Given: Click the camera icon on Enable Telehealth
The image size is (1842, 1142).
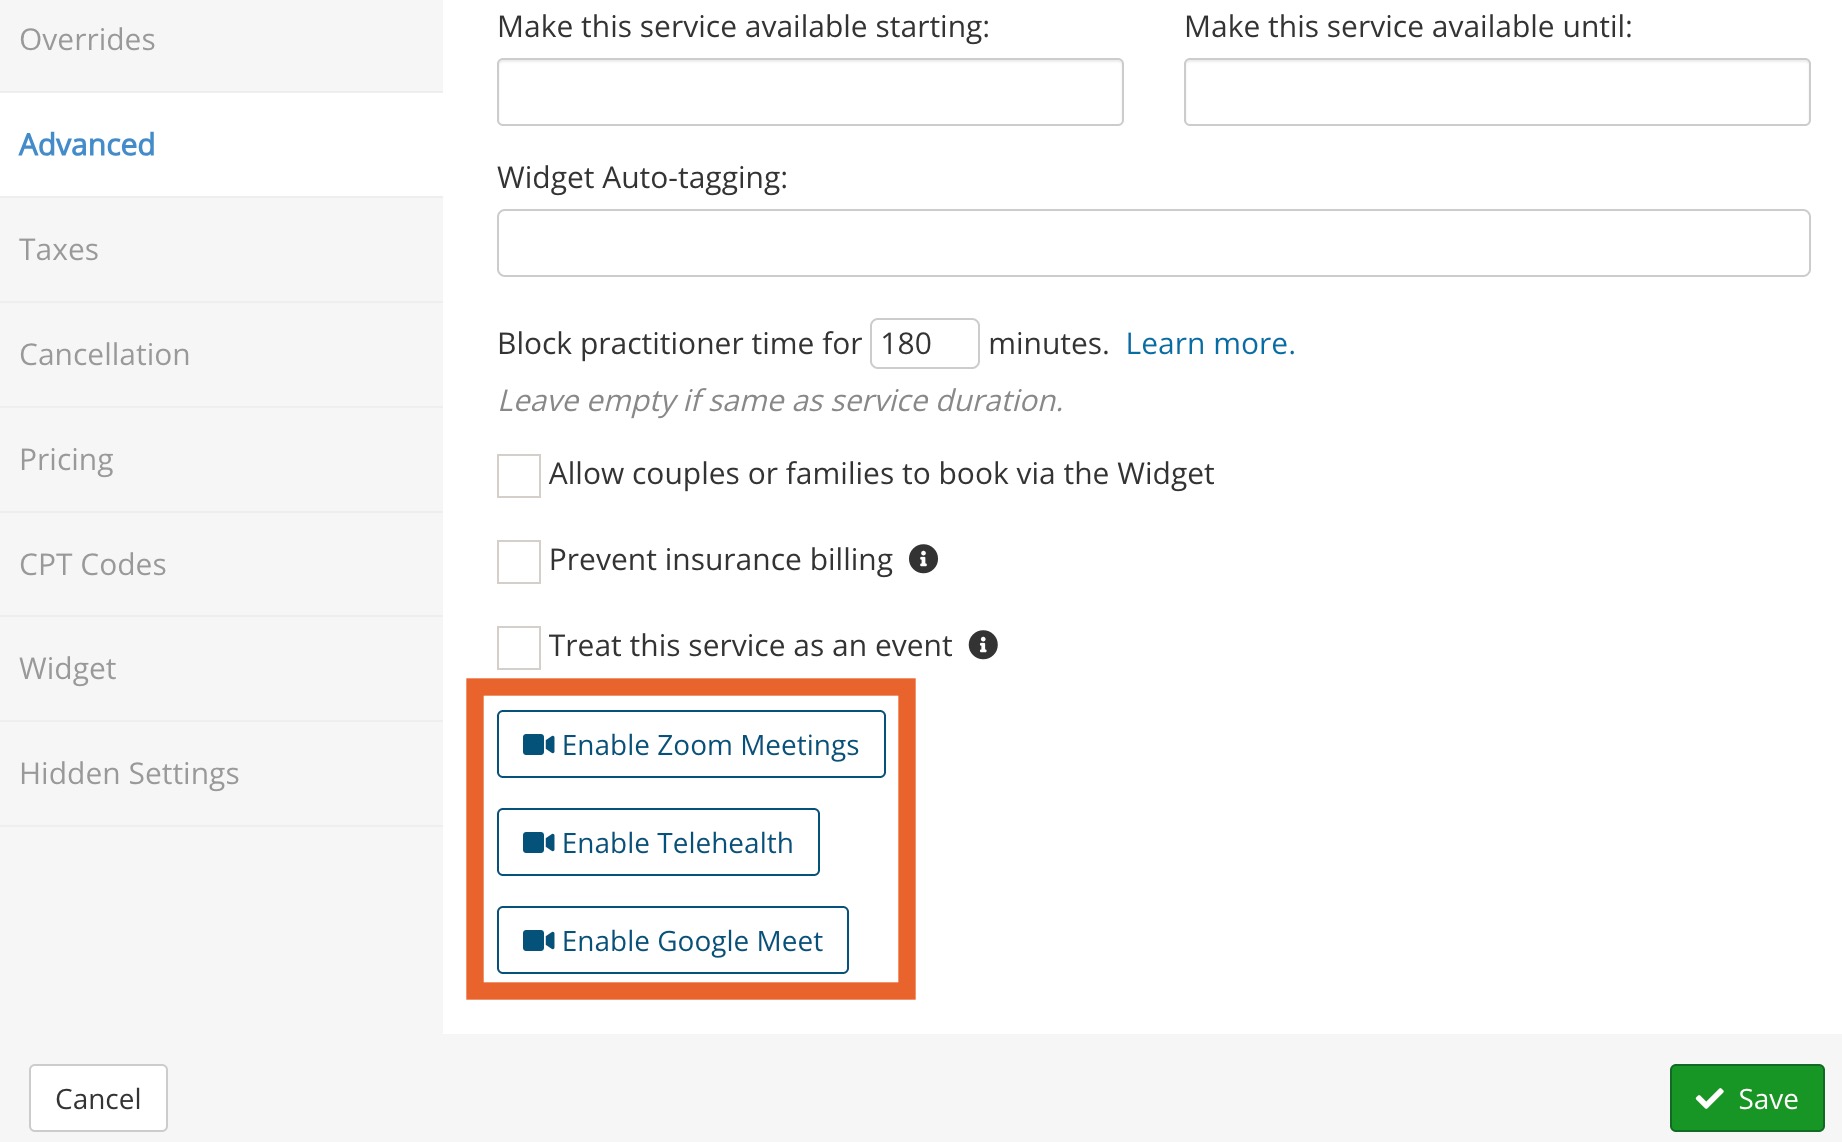Looking at the screenshot, I should click(x=538, y=842).
